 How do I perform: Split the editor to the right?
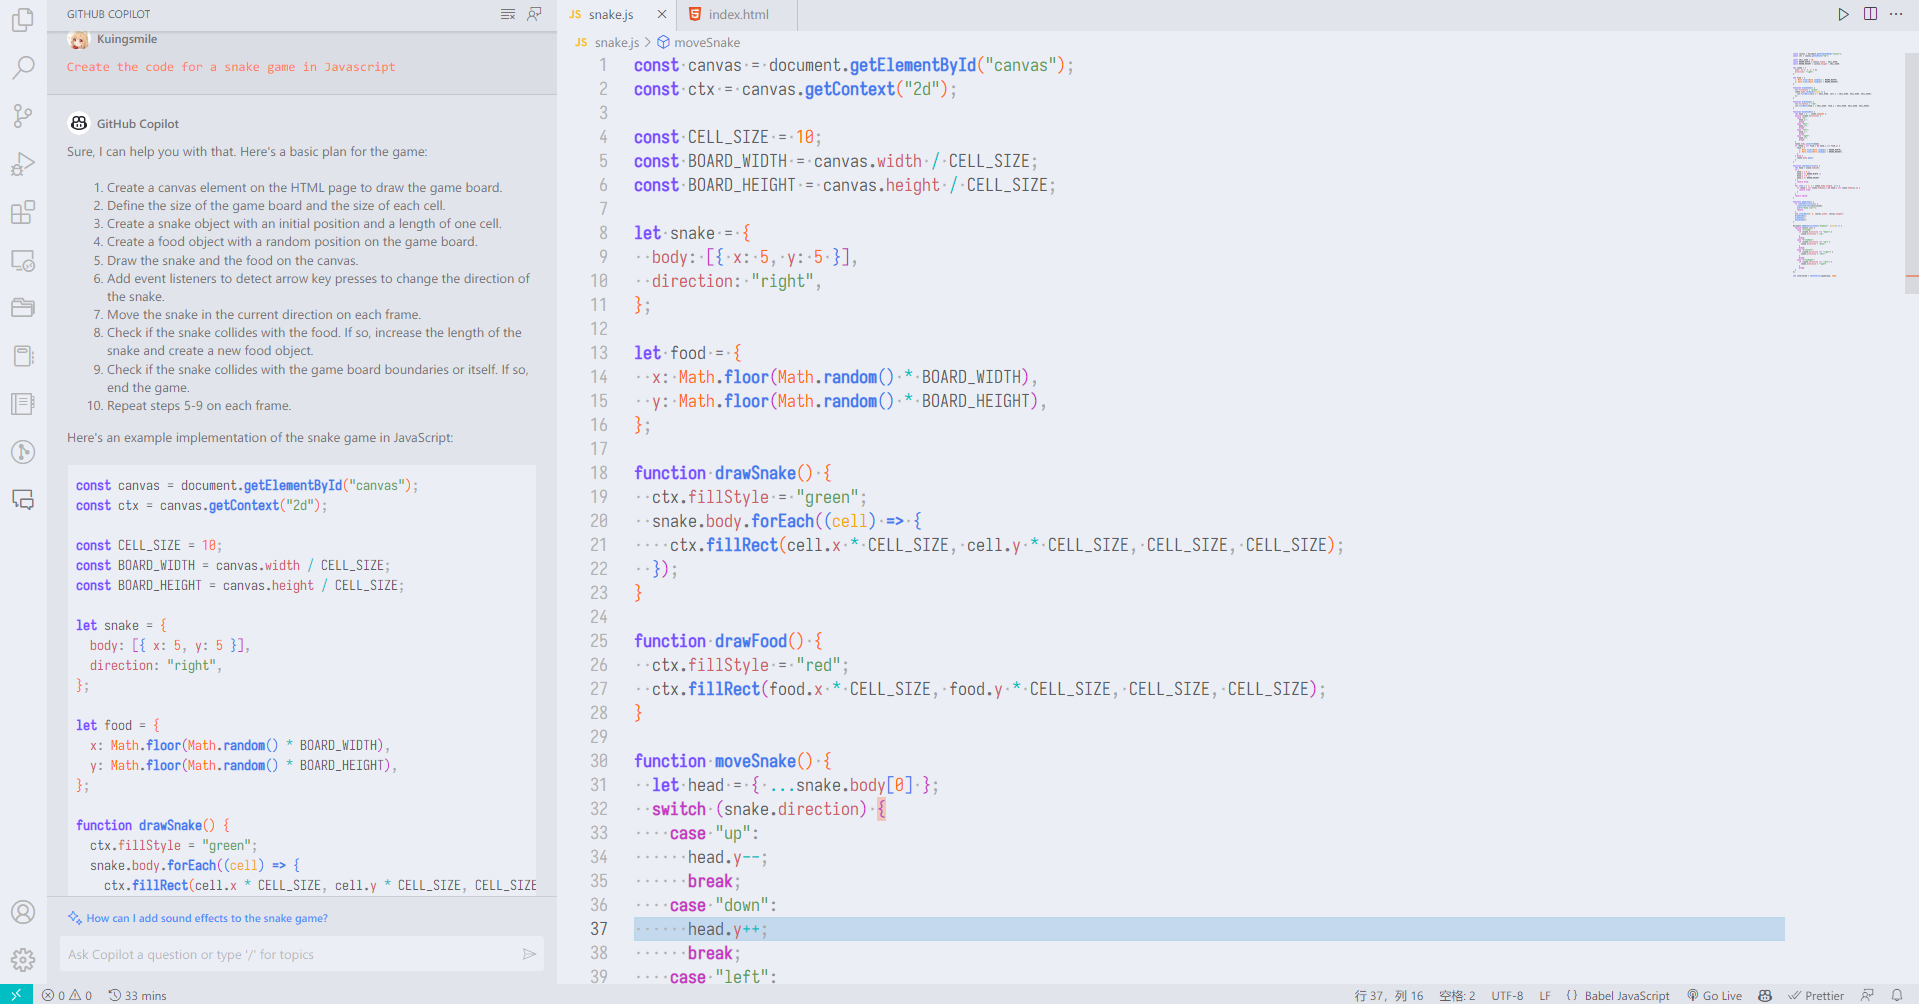tap(1870, 14)
